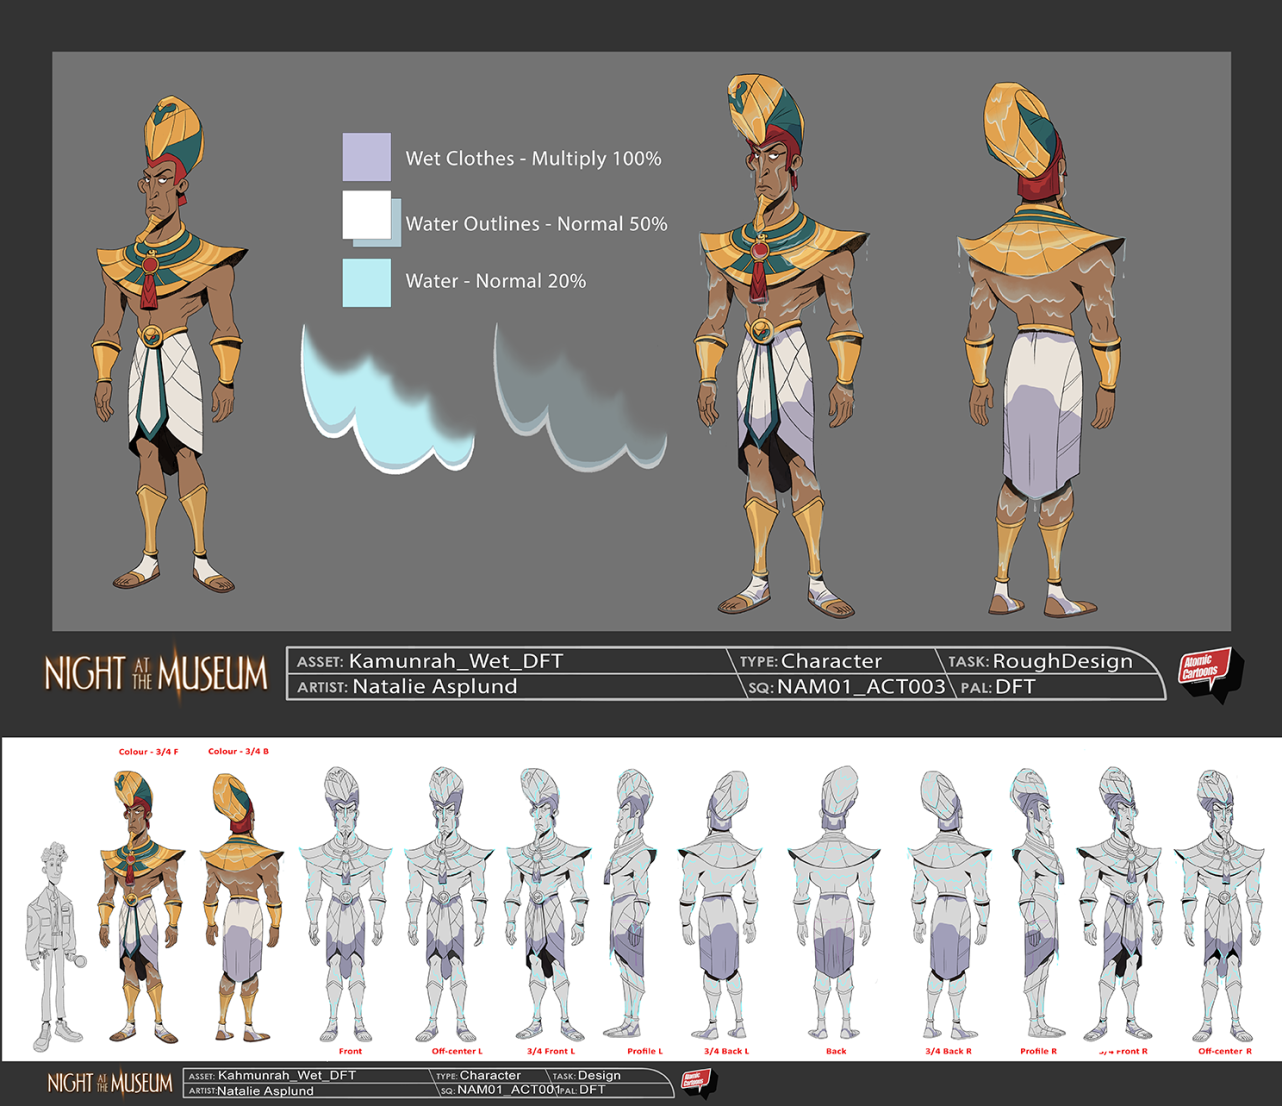Click the 'Design' task value in lower block

tap(599, 1076)
